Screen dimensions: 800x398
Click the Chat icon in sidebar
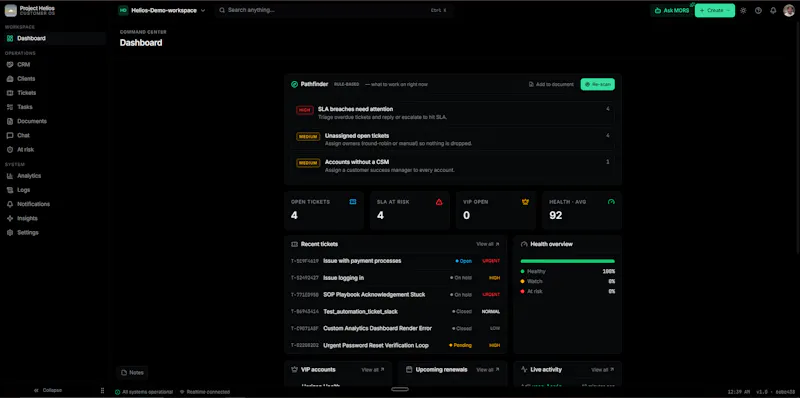click(x=10, y=136)
